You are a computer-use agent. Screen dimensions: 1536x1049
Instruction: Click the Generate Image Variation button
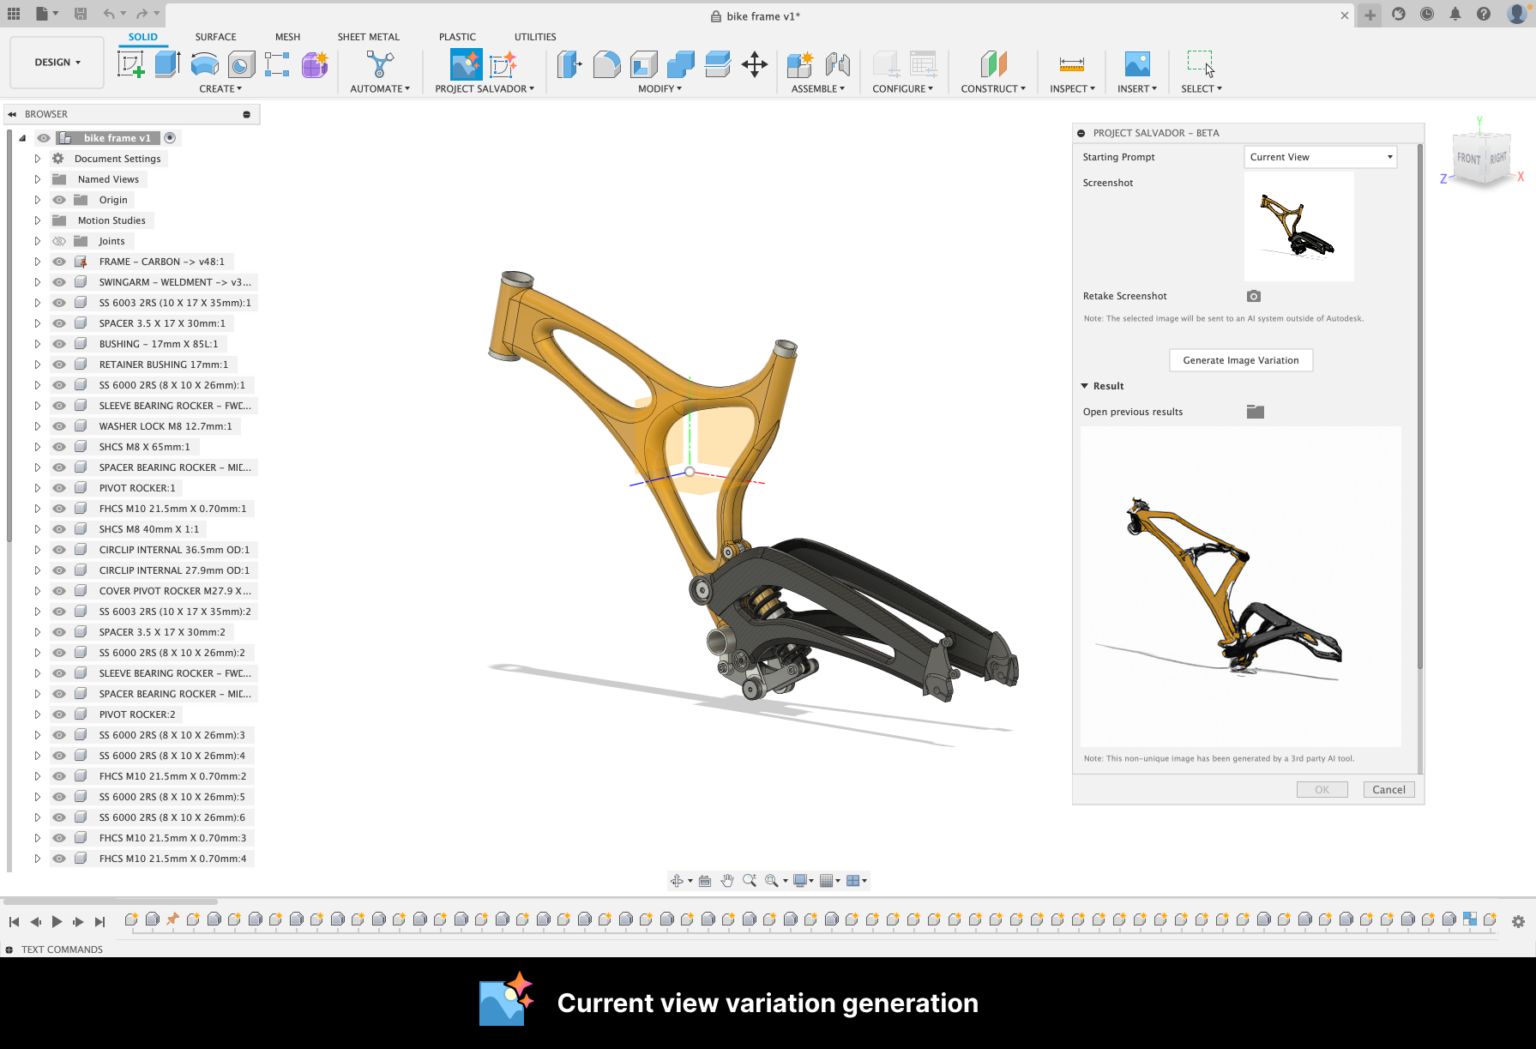pyautogui.click(x=1240, y=360)
